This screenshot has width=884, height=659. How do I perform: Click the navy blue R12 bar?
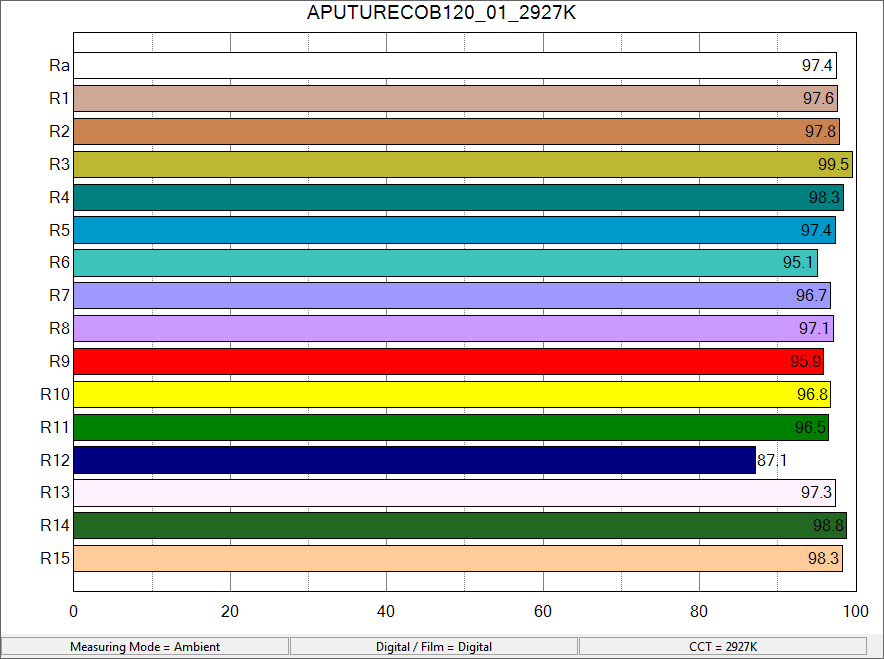pyautogui.click(x=415, y=460)
